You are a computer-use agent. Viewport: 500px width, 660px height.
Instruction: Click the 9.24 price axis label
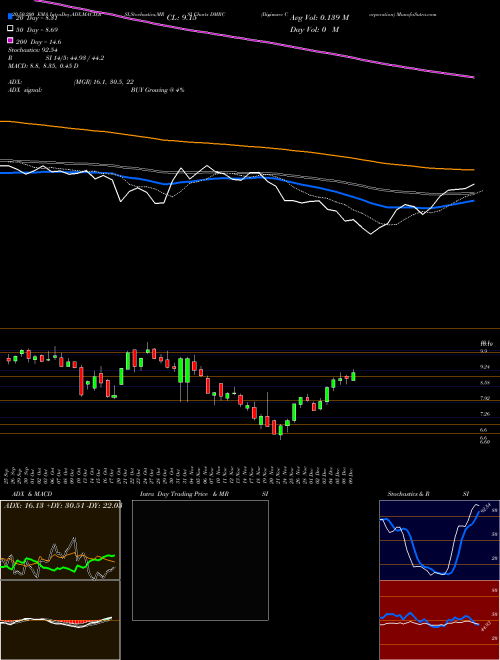pyautogui.click(x=484, y=367)
